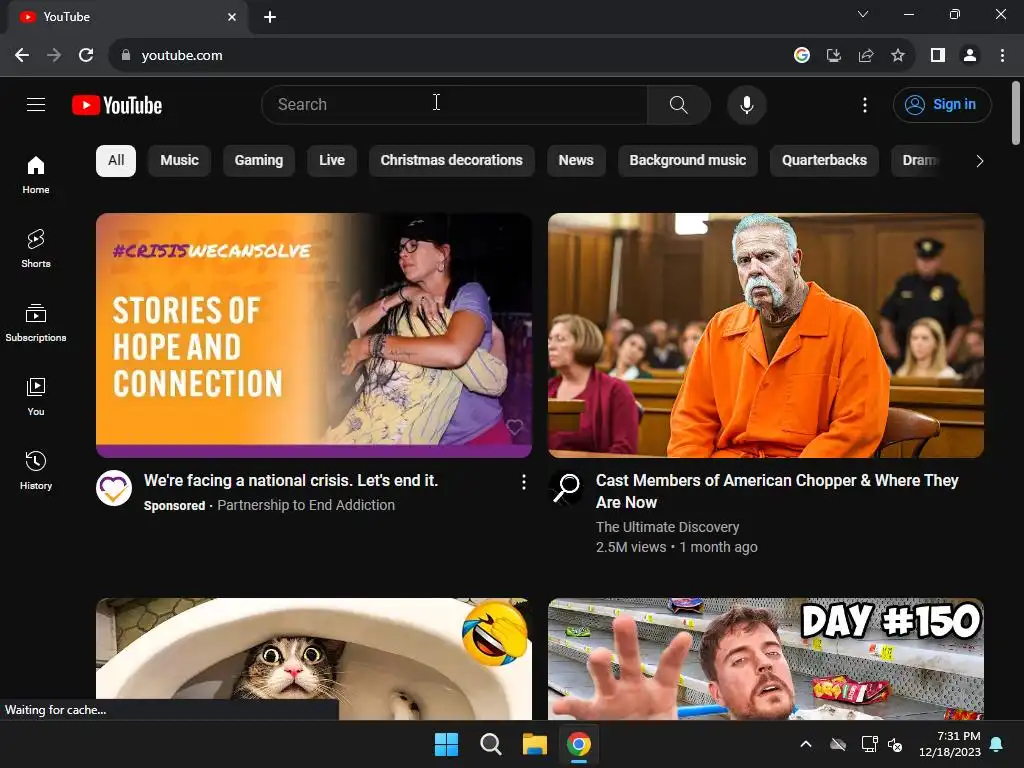Click the YouTube logo

click(117, 105)
